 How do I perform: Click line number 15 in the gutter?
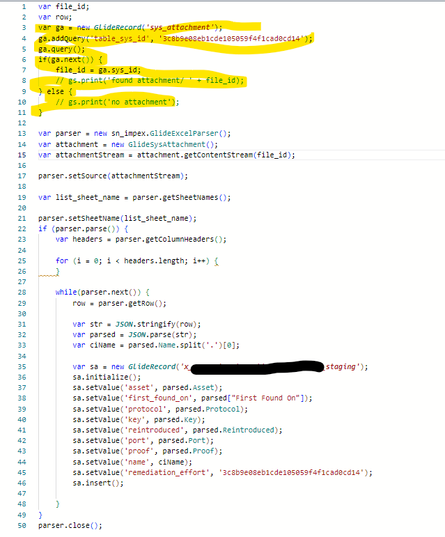(22, 155)
